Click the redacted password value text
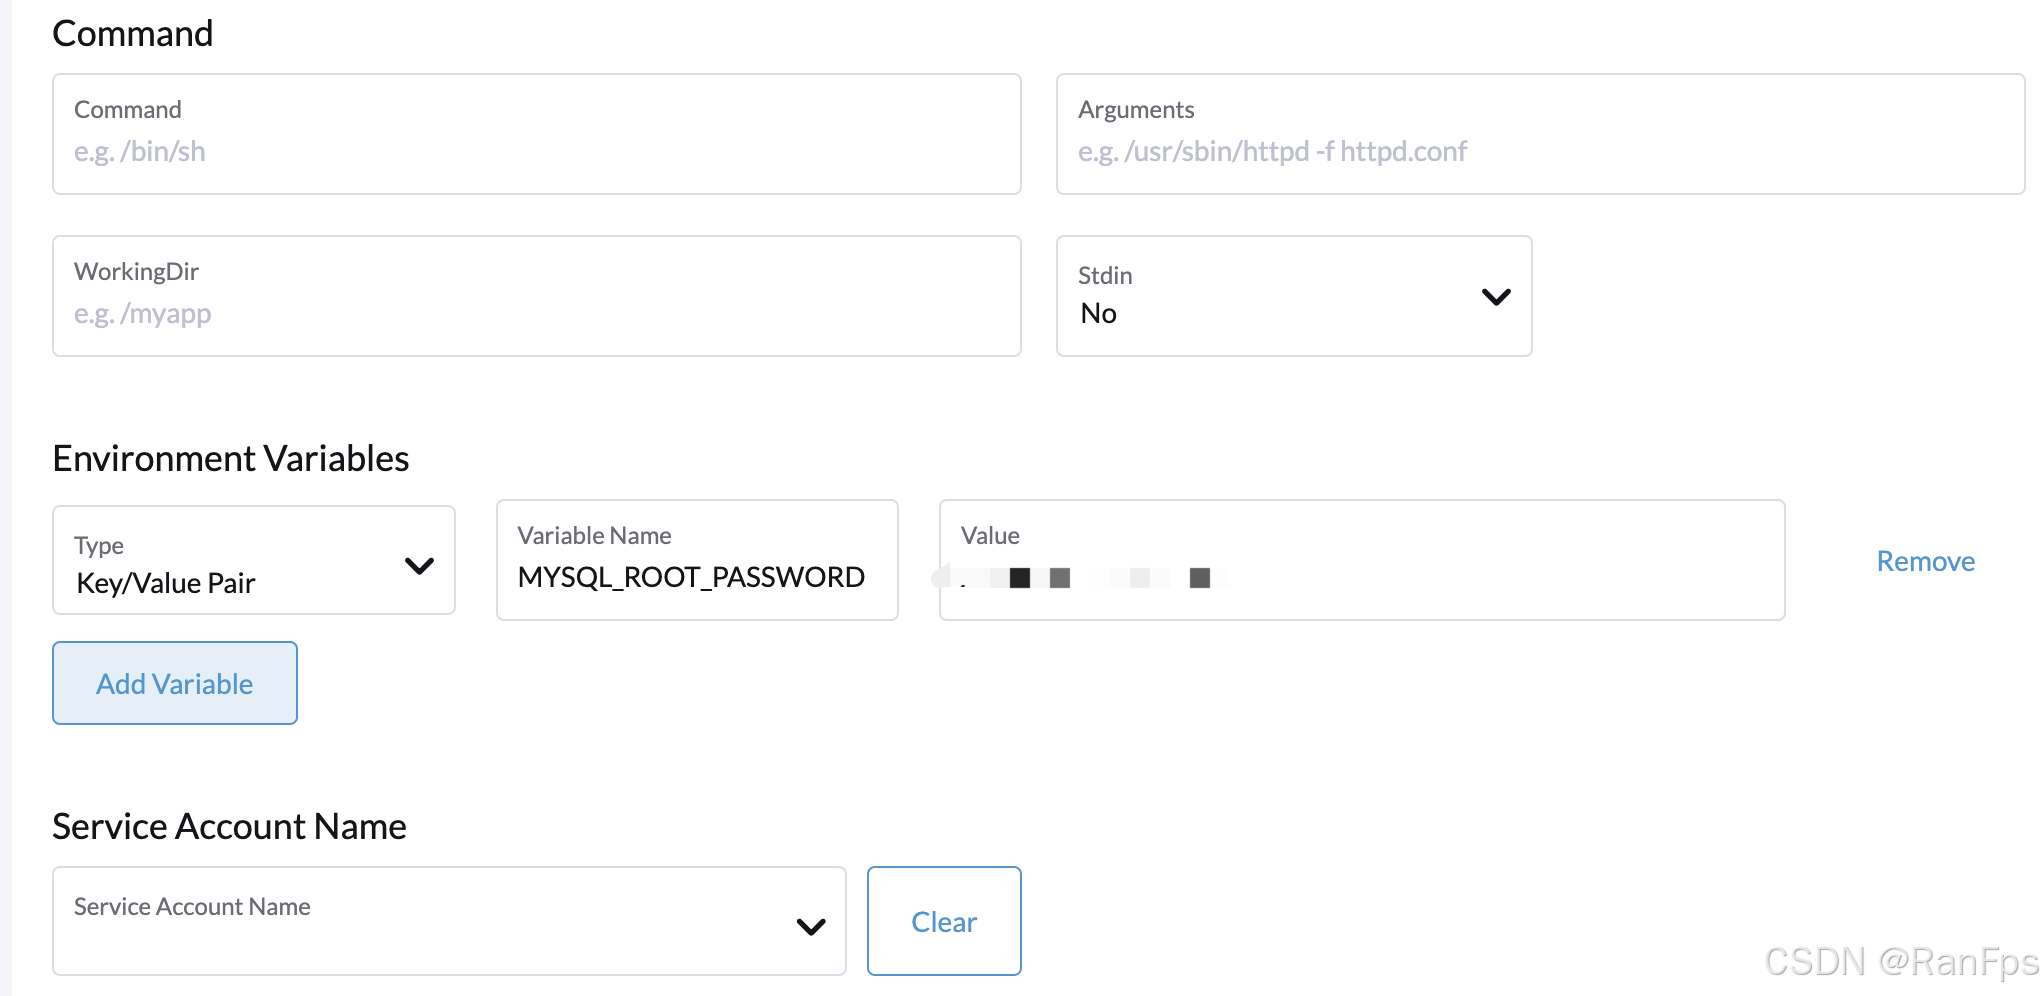 pos(1080,578)
